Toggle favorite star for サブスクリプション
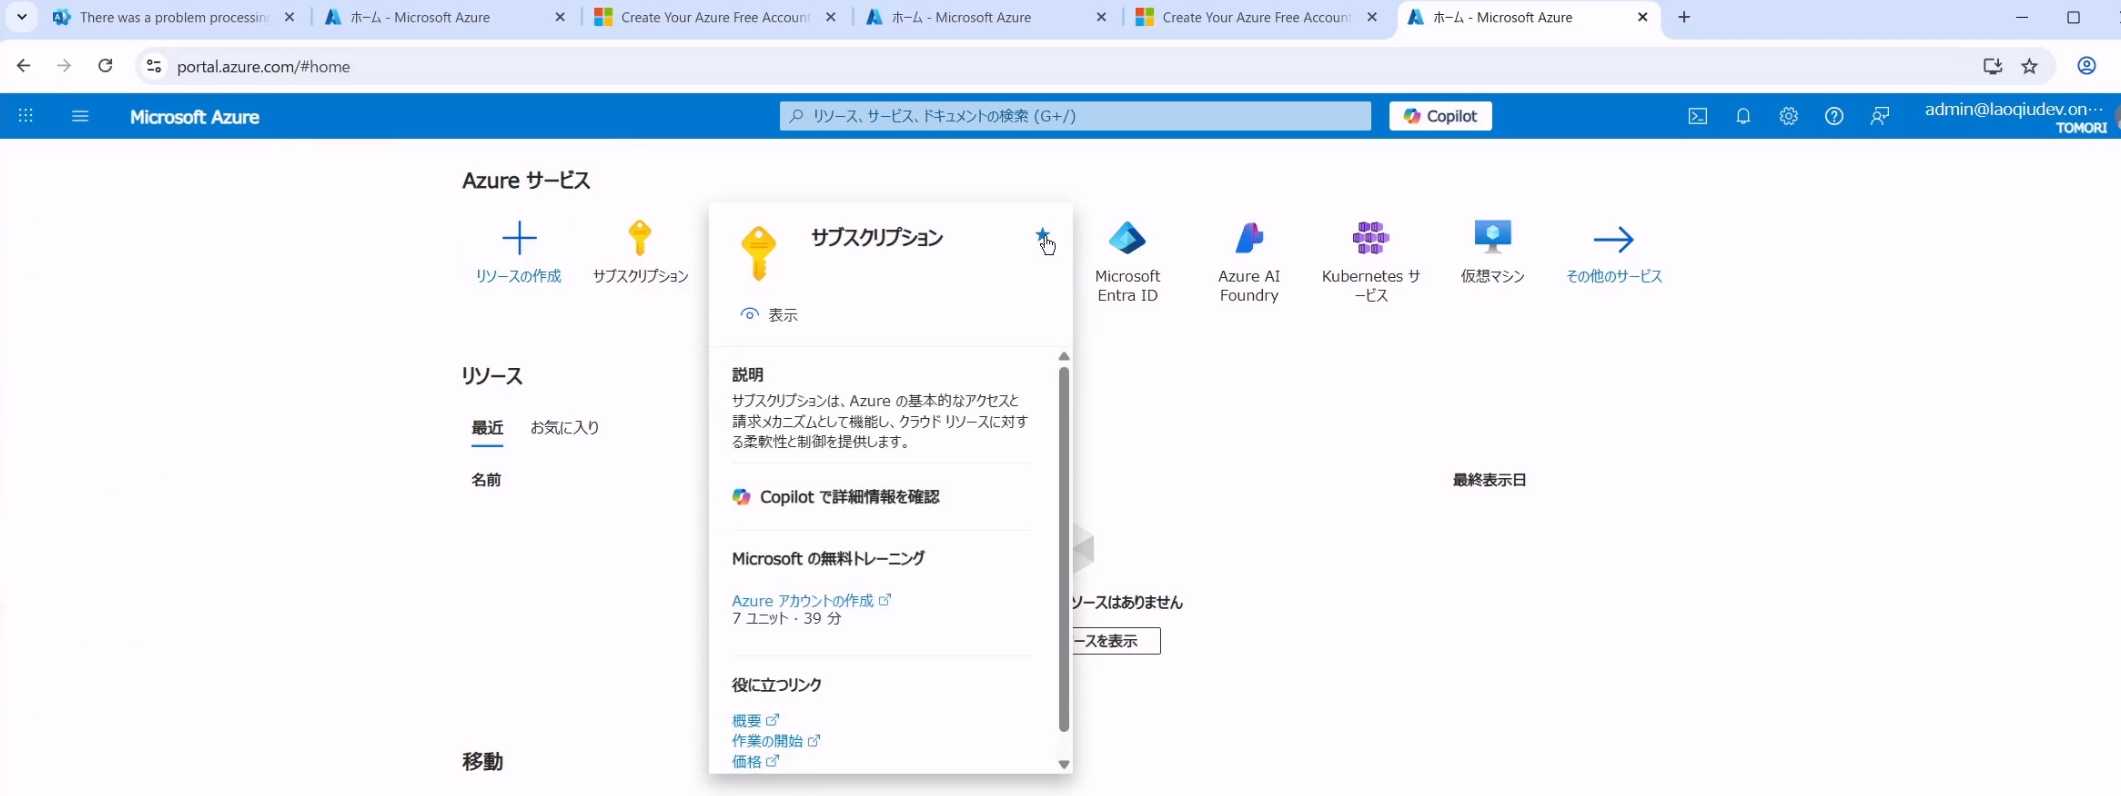This screenshot has width=2121, height=796. point(1042,236)
